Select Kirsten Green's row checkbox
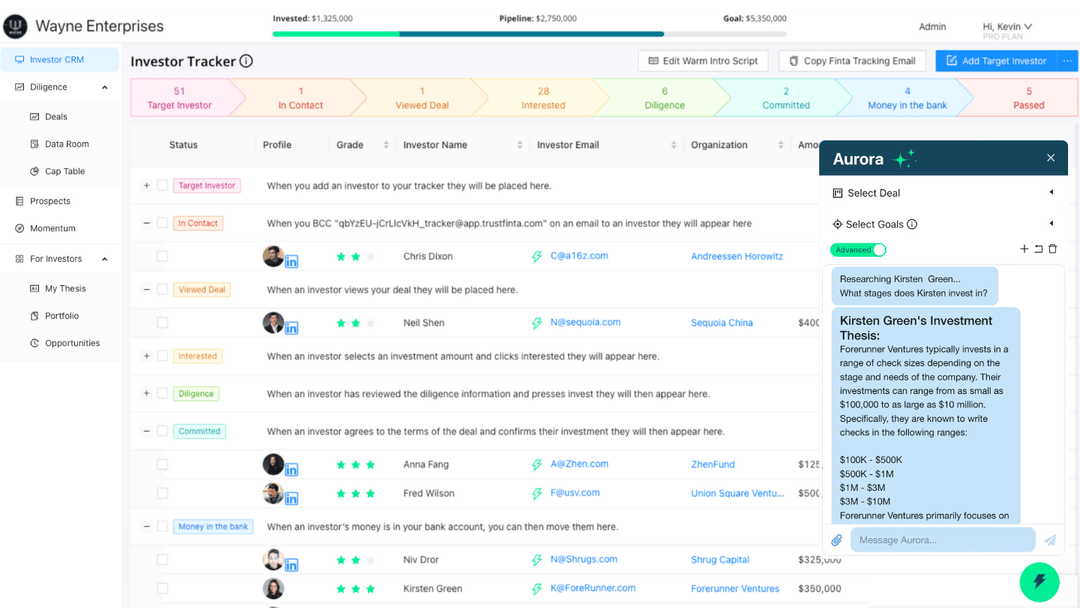The image size is (1080, 608). pos(163,589)
